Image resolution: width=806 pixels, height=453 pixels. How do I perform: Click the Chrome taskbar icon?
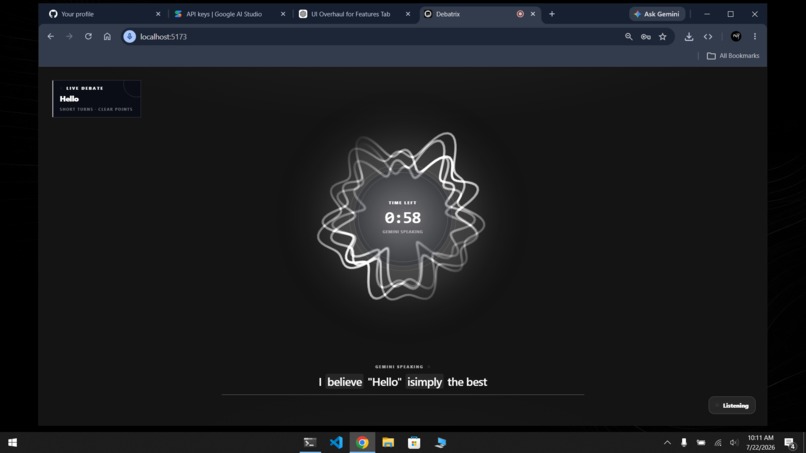point(362,442)
